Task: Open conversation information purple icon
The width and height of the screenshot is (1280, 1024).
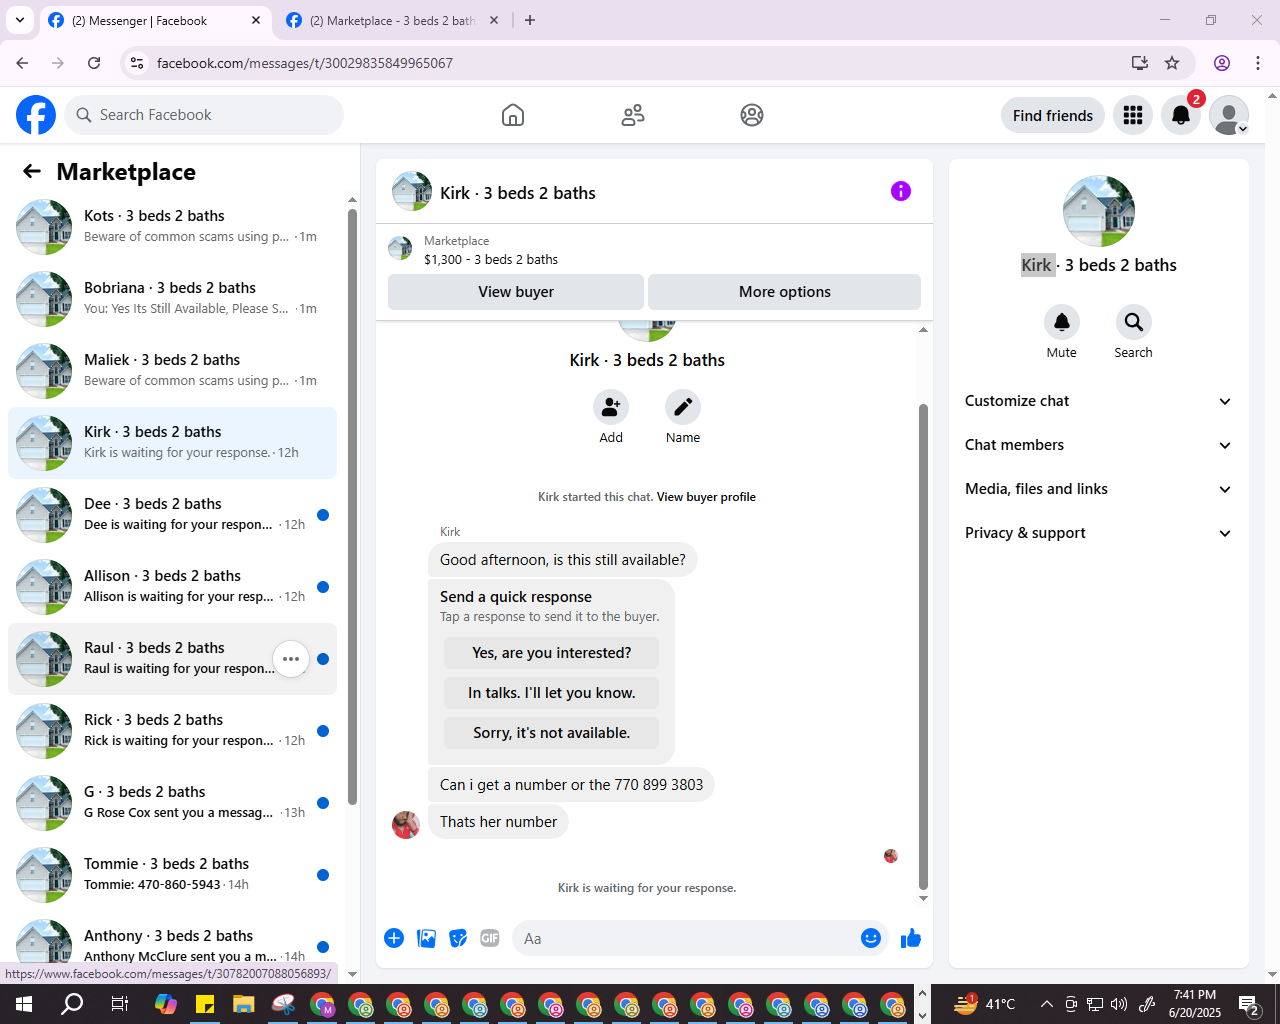Action: (901, 191)
